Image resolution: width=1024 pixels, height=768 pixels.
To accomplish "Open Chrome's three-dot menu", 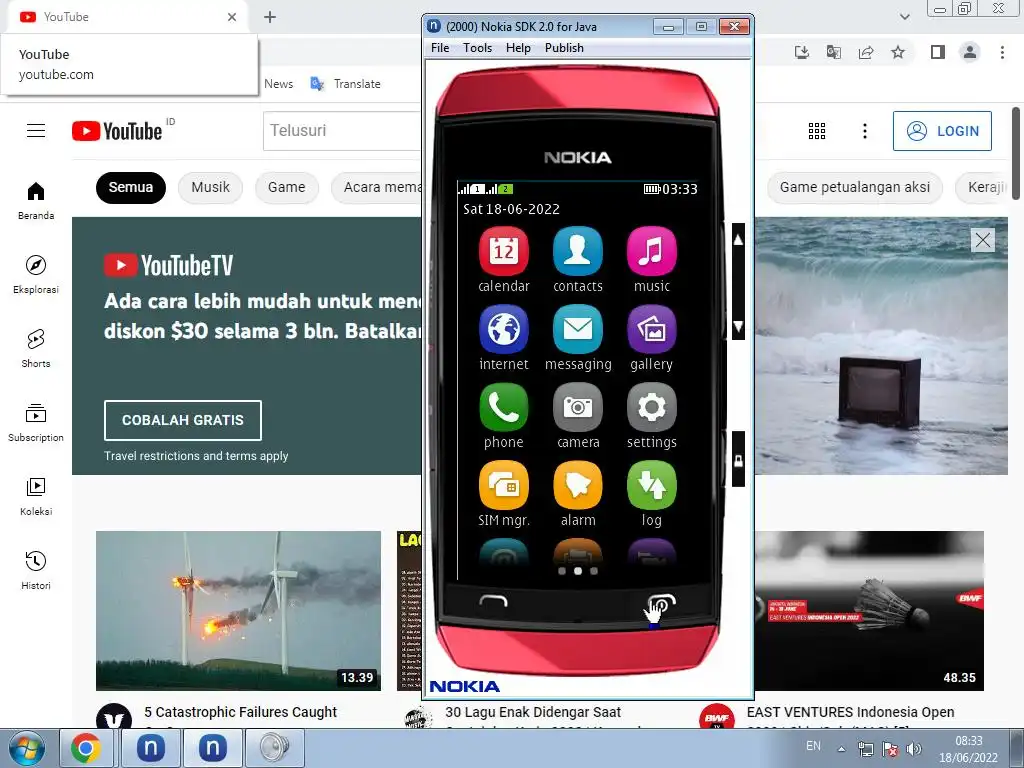I will [x=1002, y=52].
